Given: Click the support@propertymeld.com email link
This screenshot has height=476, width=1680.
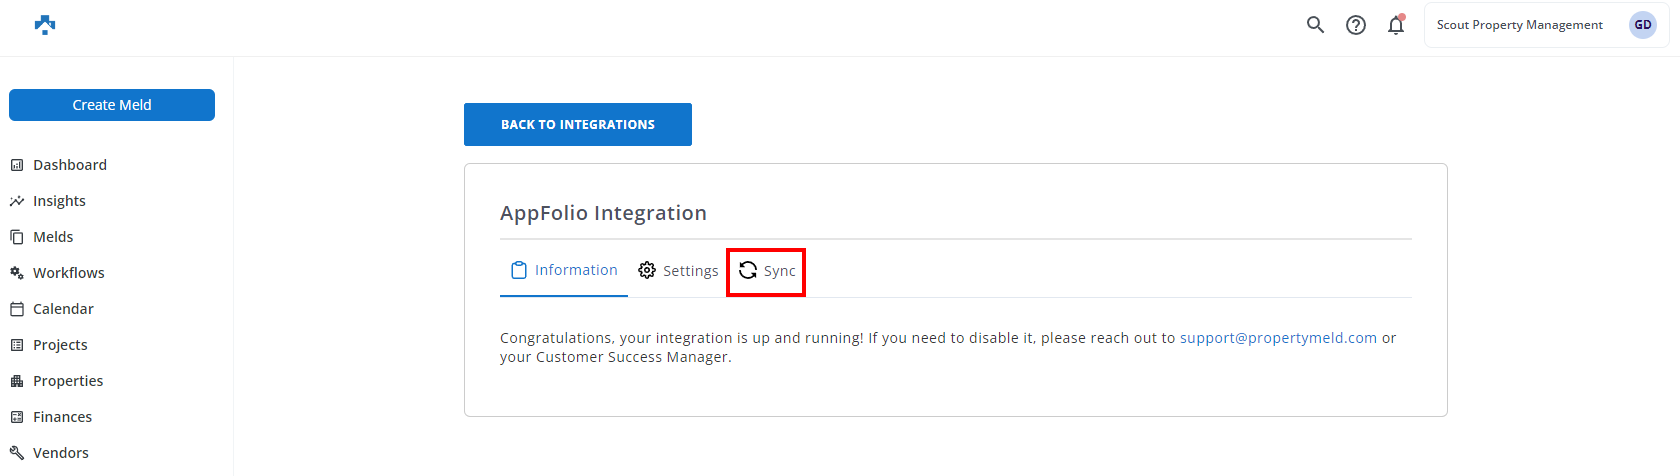Looking at the screenshot, I should 1278,338.
